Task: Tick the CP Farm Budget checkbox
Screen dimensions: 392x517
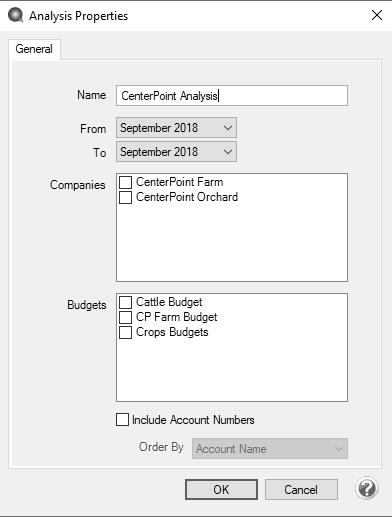Action: tap(125, 317)
